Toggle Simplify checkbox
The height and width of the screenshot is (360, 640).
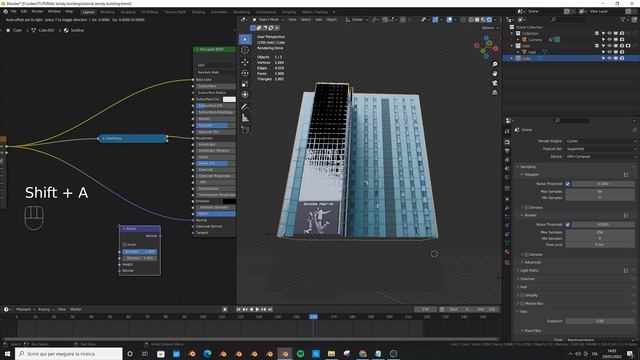click(x=522, y=296)
